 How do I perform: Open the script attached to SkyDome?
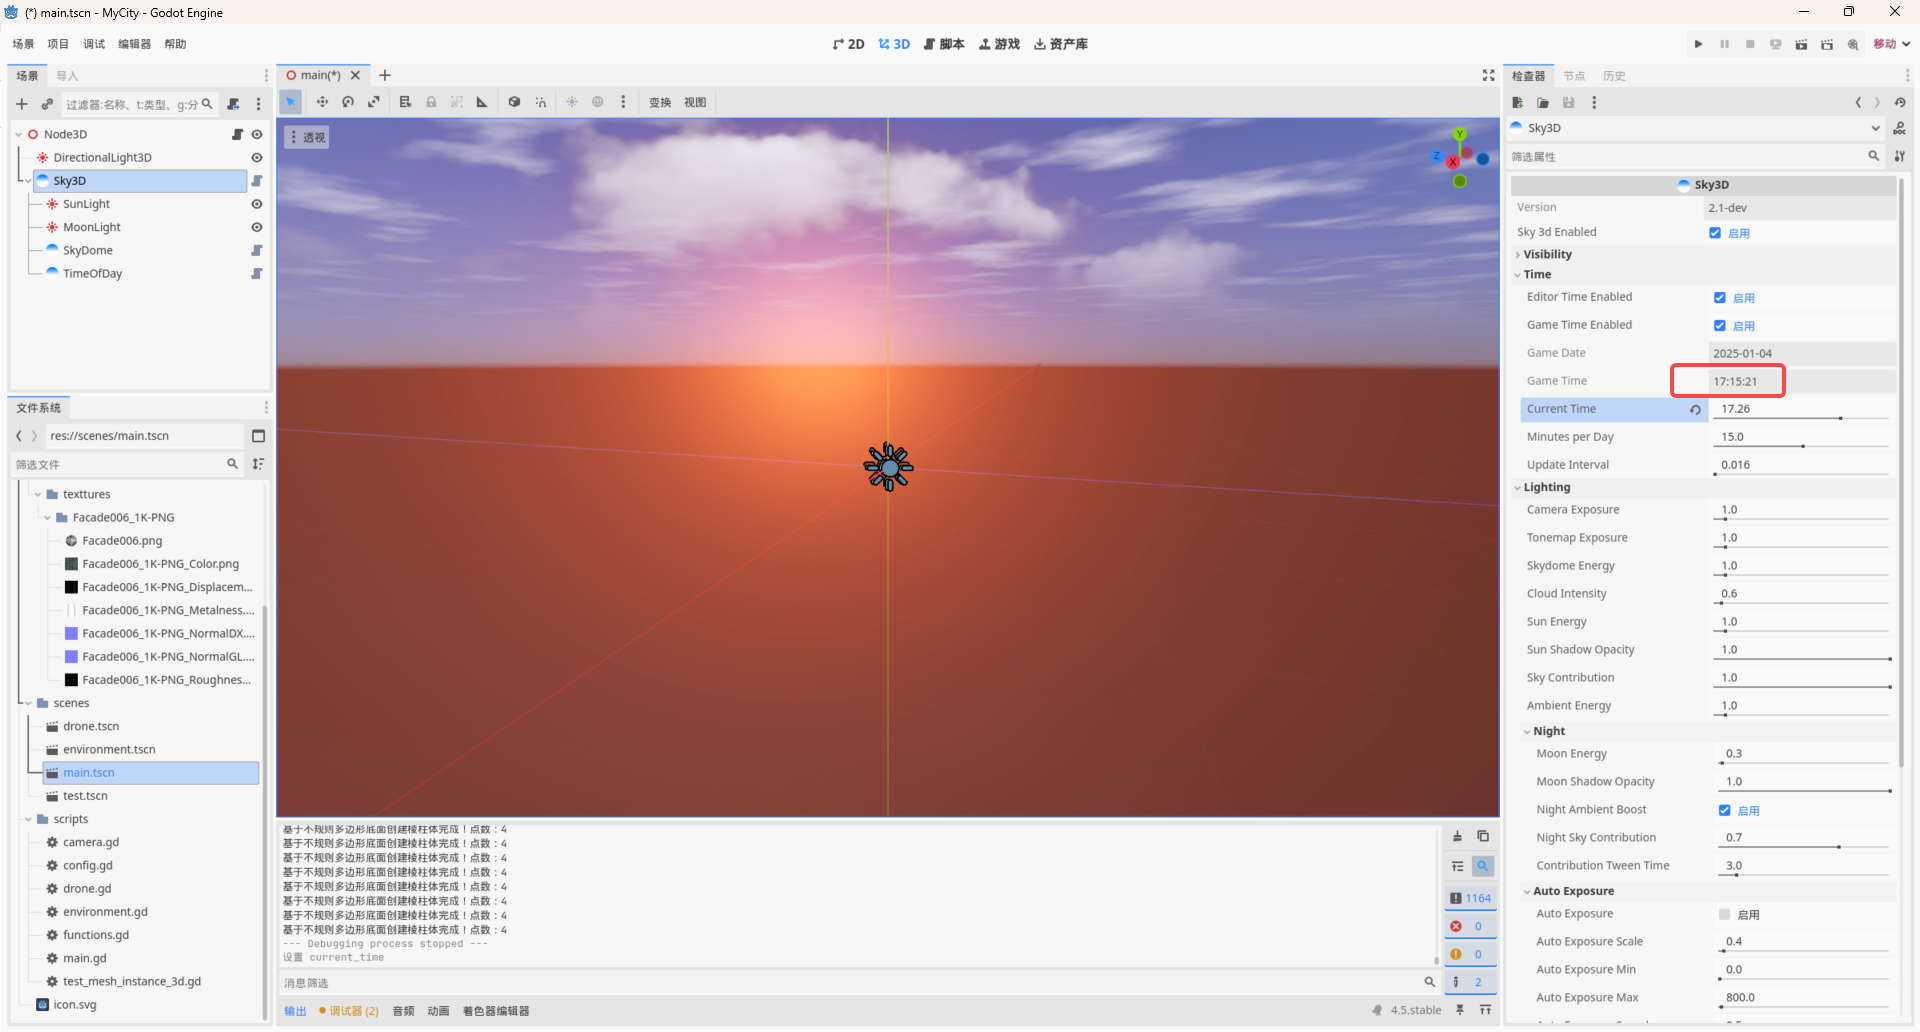click(257, 251)
